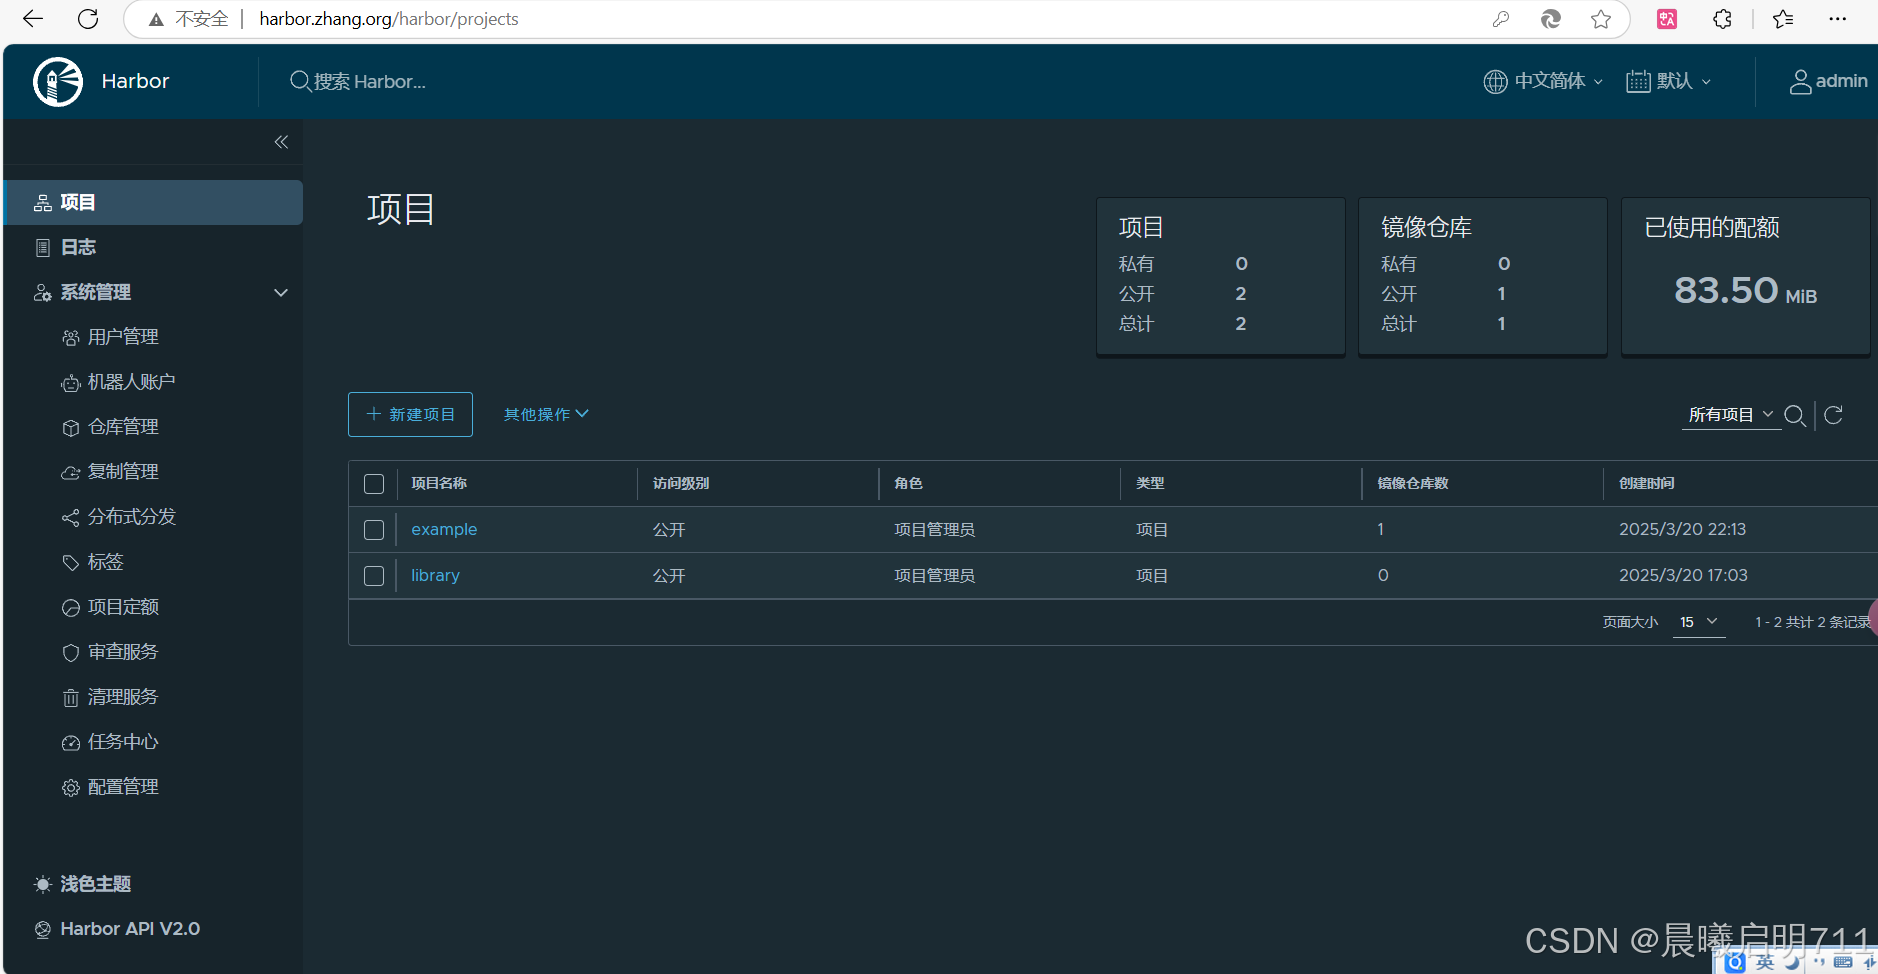
Task: Click the browser reload icon
Action: click(x=88, y=19)
